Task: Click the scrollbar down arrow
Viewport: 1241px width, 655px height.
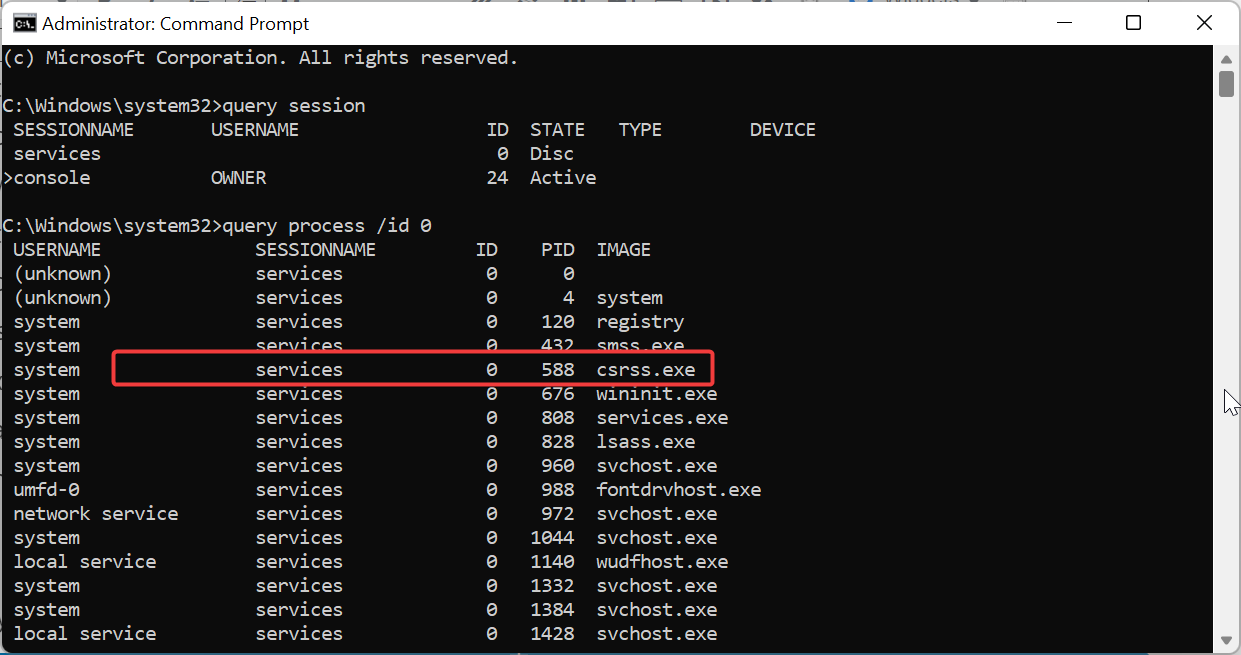Action: point(1226,639)
